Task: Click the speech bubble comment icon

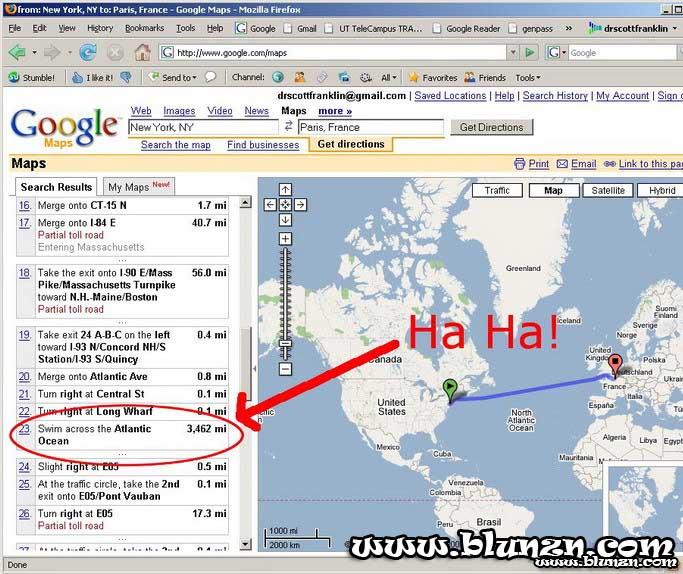Action: pyautogui.click(x=210, y=78)
